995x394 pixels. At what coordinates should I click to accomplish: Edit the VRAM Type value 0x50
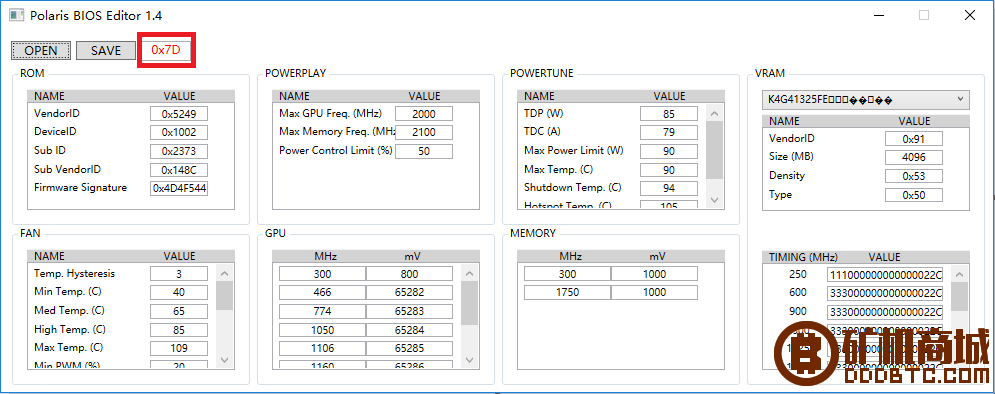(x=914, y=195)
